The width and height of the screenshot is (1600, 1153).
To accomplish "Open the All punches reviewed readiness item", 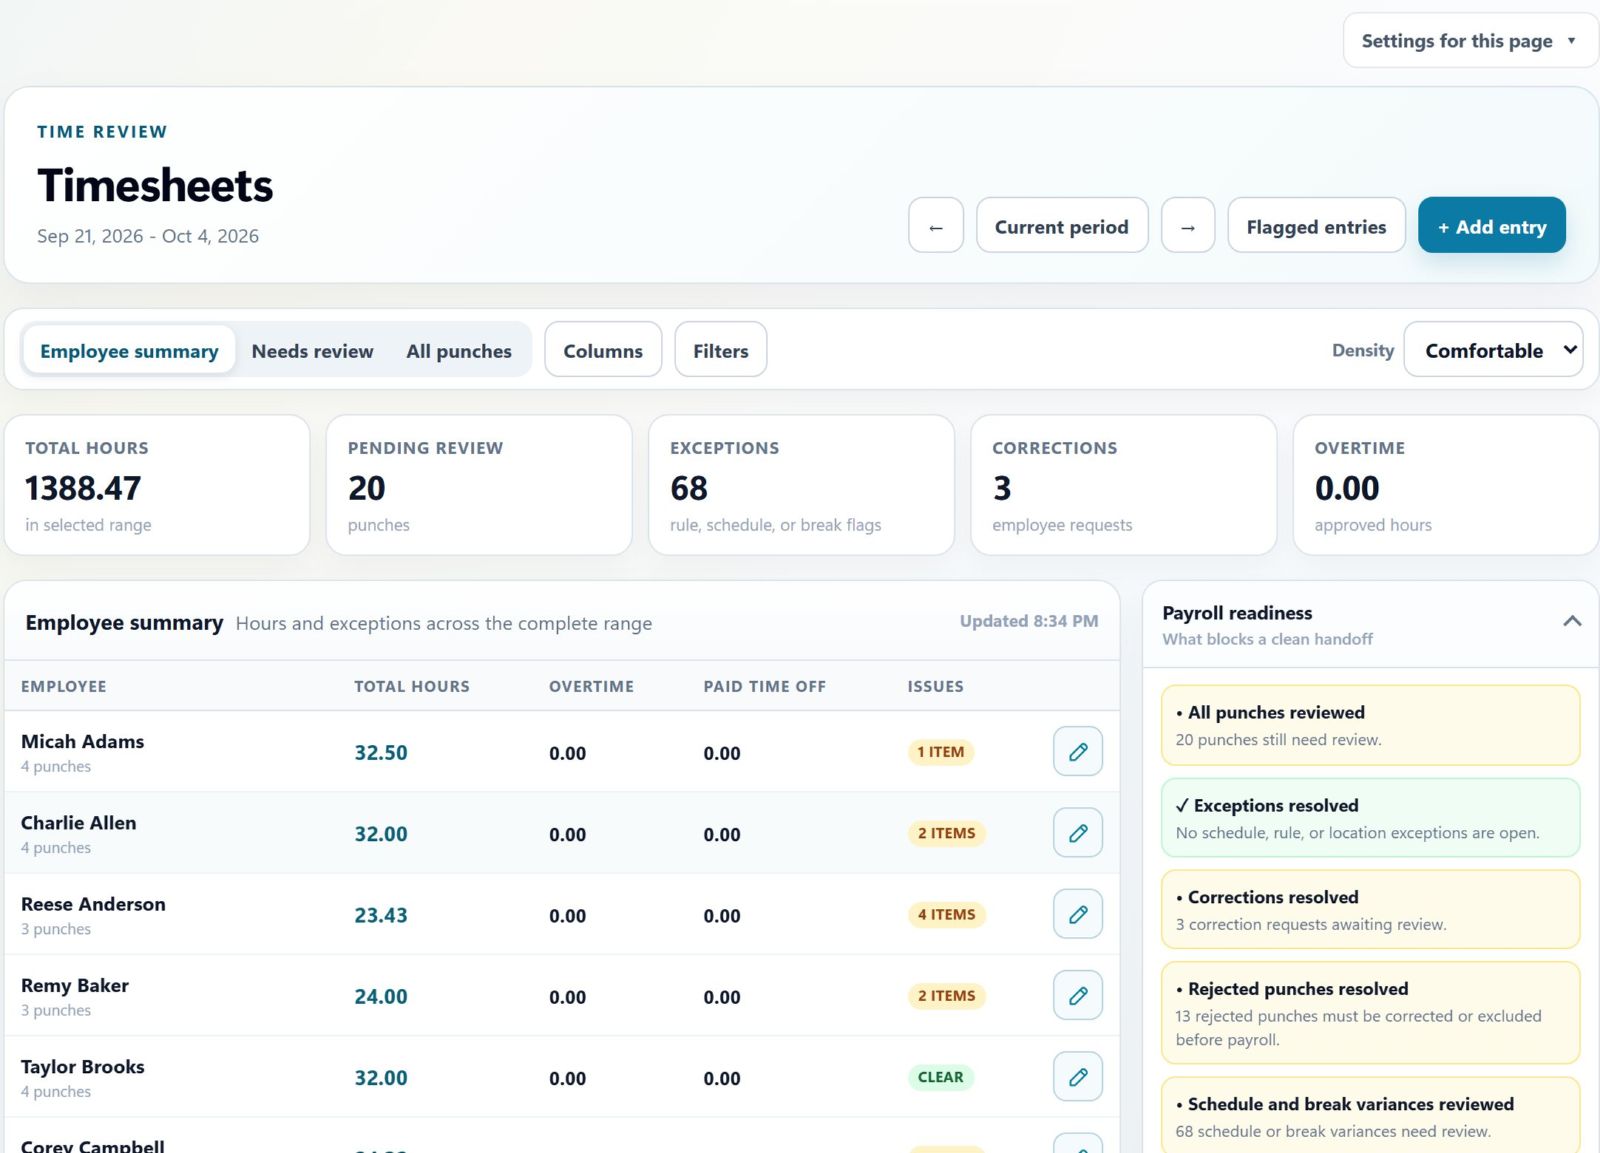I will 1371,725.
